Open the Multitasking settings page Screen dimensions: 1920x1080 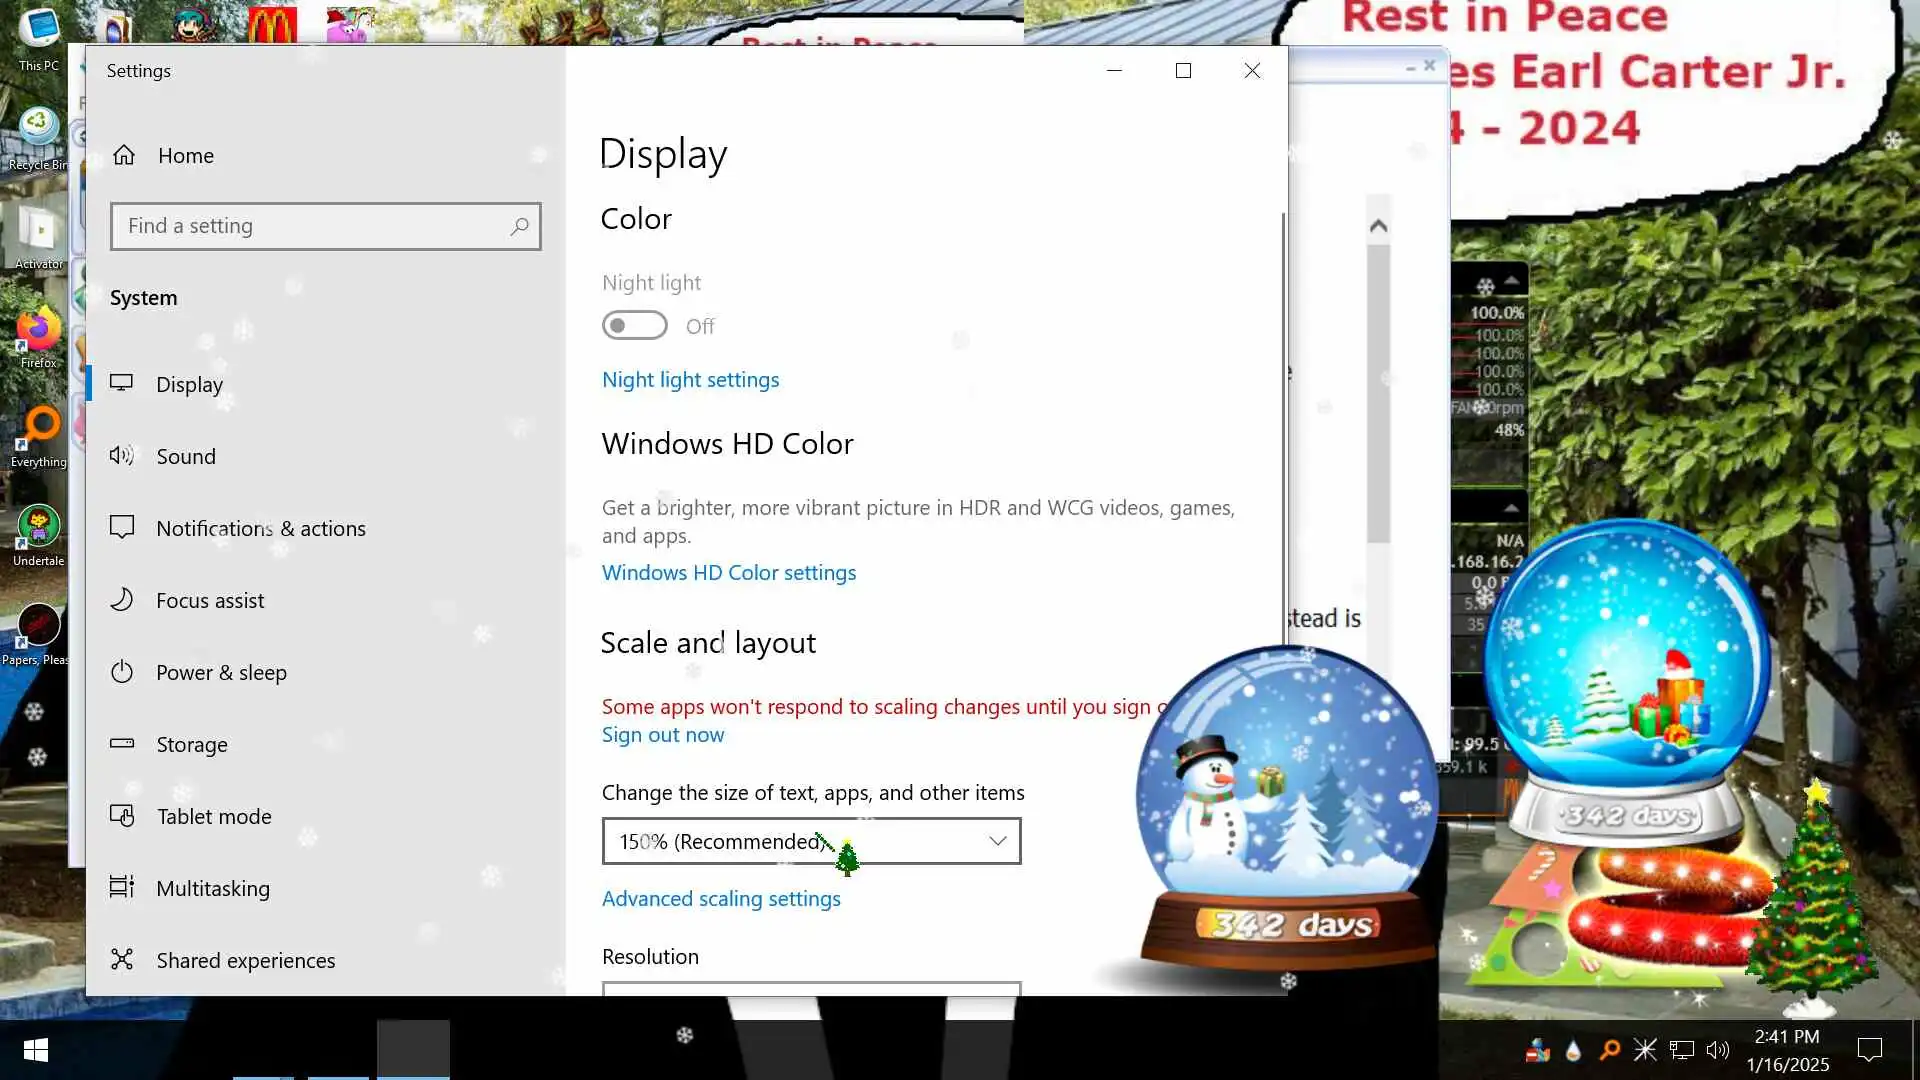click(213, 888)
